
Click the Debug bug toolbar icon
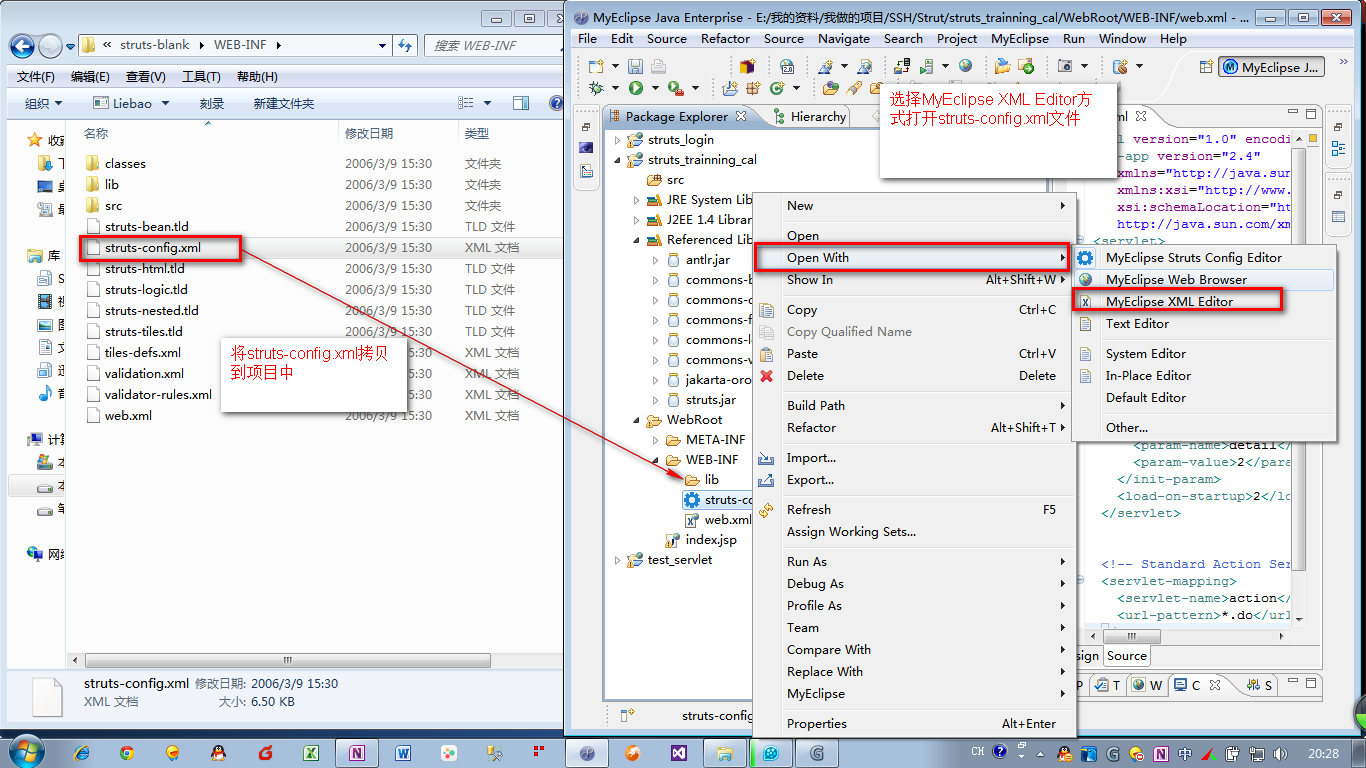tap(596, 88)
